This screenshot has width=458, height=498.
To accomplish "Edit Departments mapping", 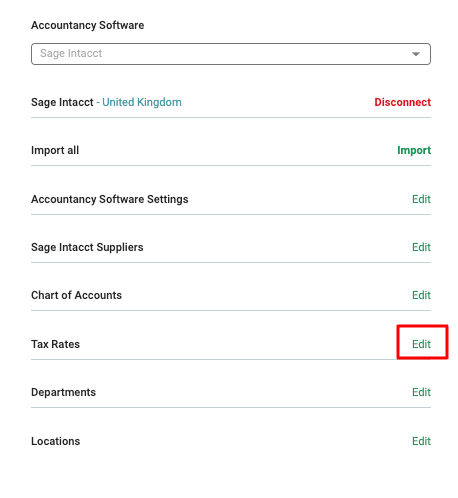I will click(421, 392).
